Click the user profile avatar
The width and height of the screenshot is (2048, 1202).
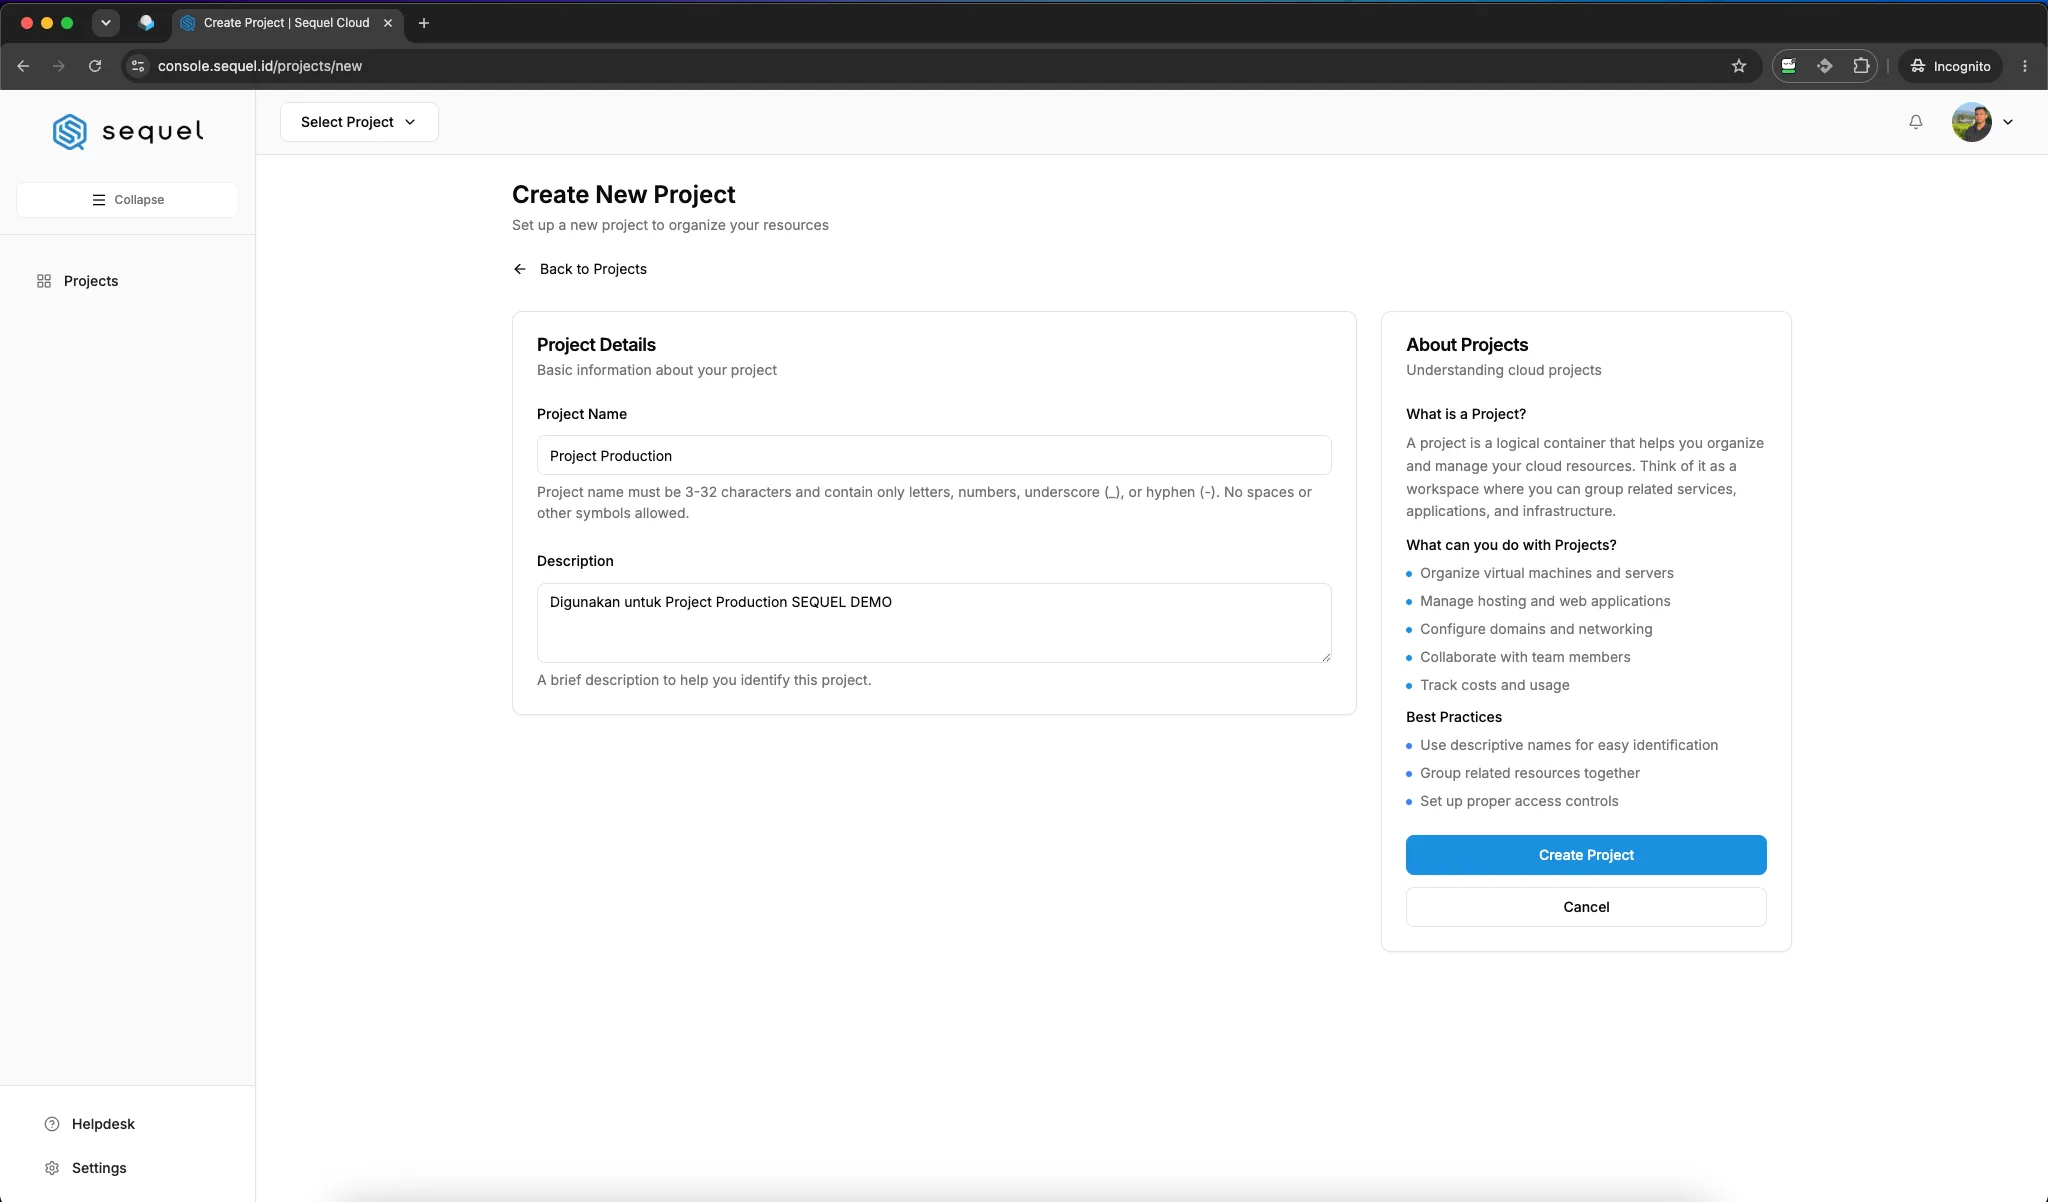1971,122
